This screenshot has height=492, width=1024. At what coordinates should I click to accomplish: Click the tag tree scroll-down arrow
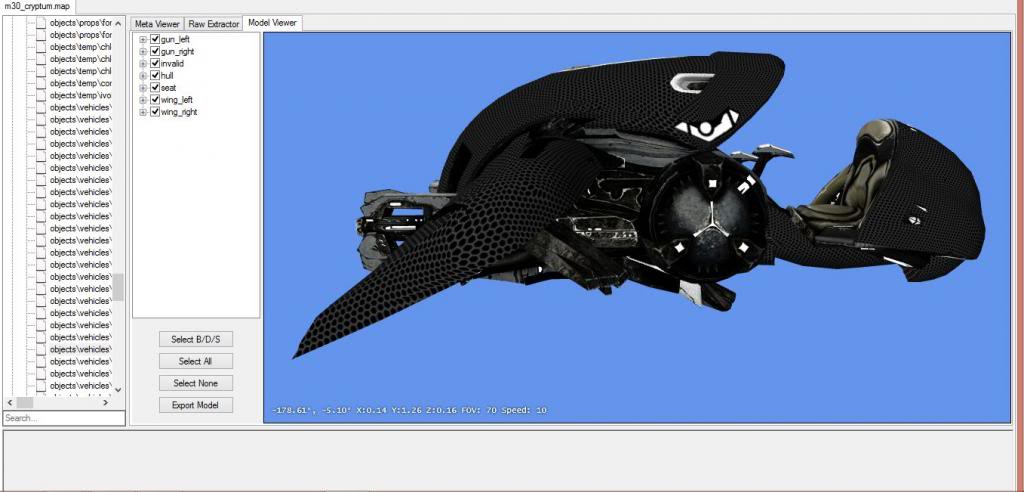[x=118, y=390]
